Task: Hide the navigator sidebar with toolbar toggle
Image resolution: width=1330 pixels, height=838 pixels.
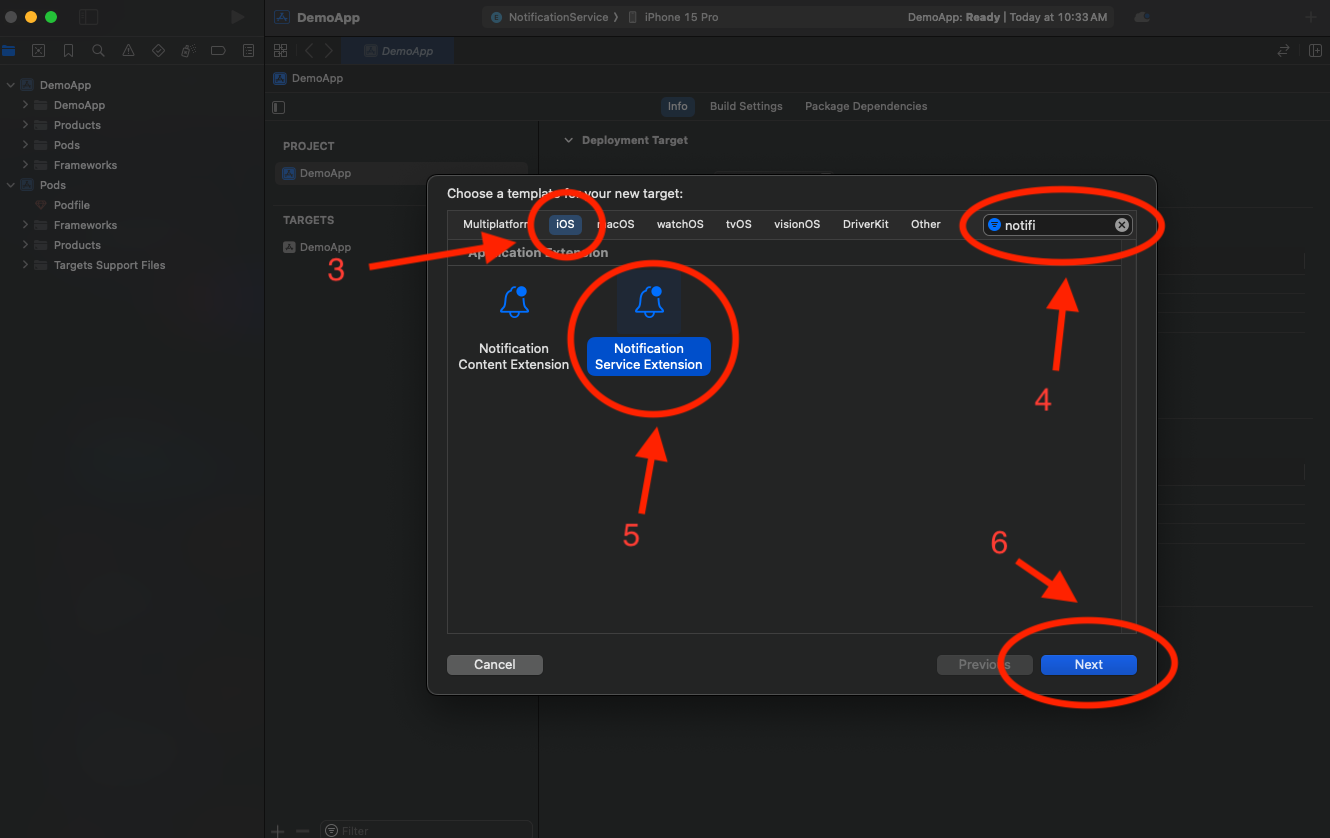Action: pyautogui.click(x=89, y=17)
